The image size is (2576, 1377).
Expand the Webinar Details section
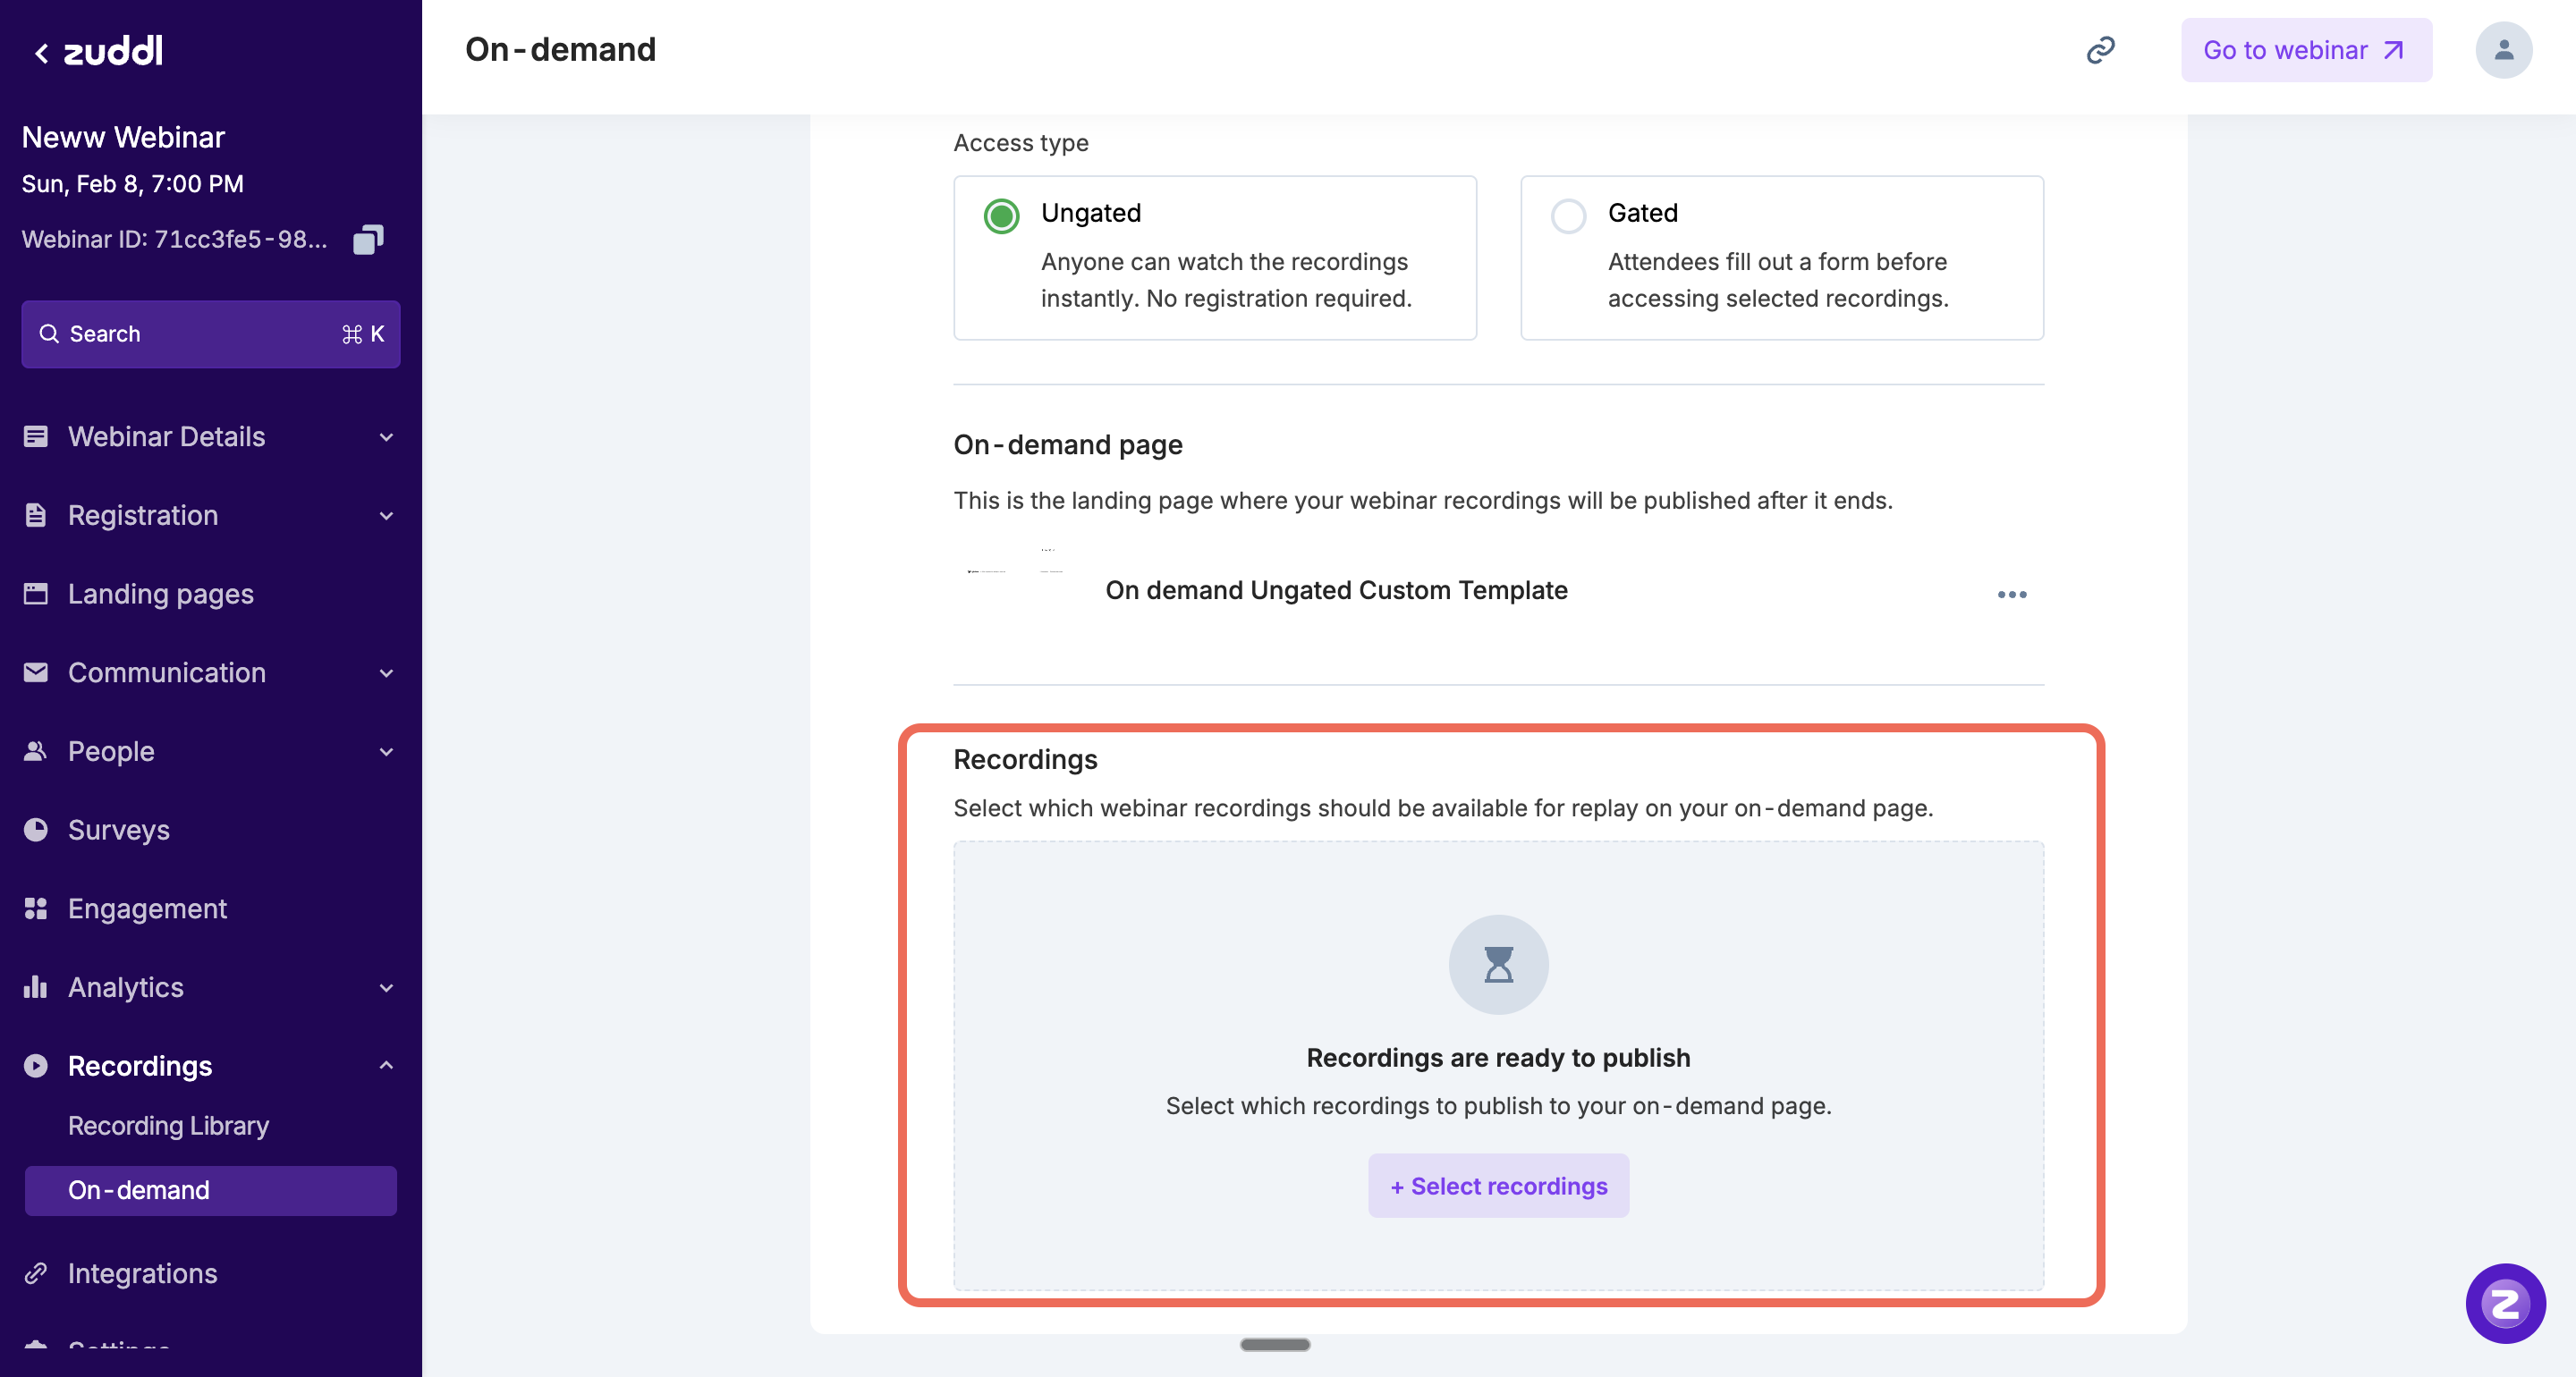click(x=166, y=437)
